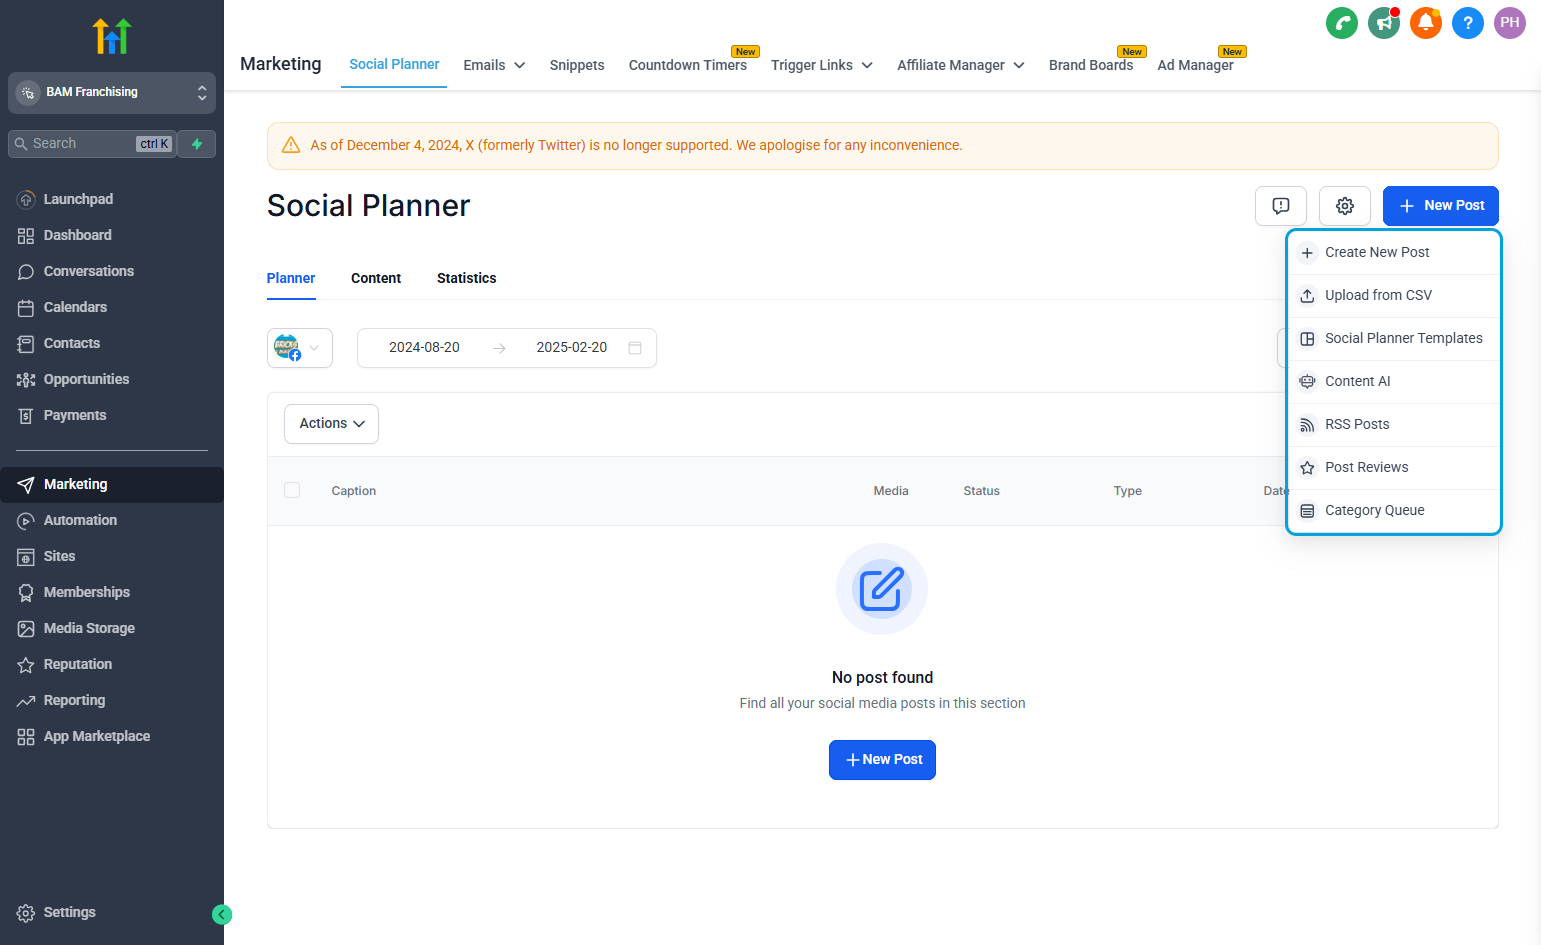Image resolution: width=1541 pixels, height=945 pixels.
Task: Click the calendar icon in date range
Action: [x=635, y=348]
